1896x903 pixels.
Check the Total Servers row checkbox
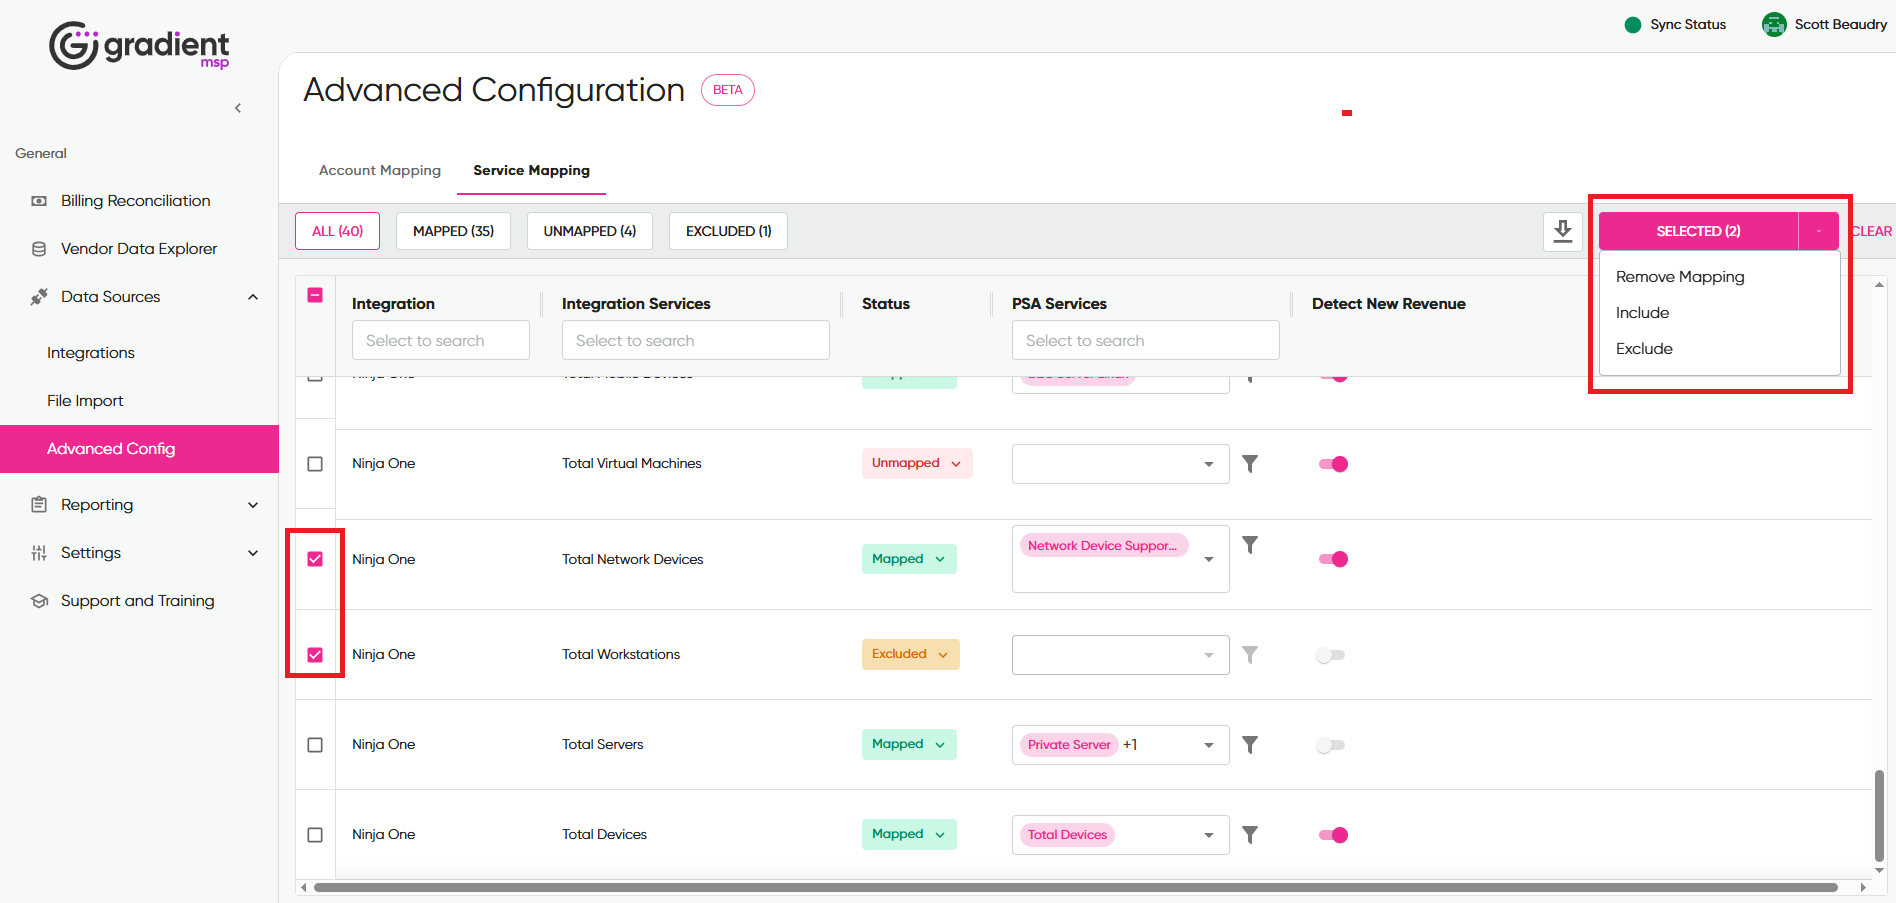[x=315, y=745]
